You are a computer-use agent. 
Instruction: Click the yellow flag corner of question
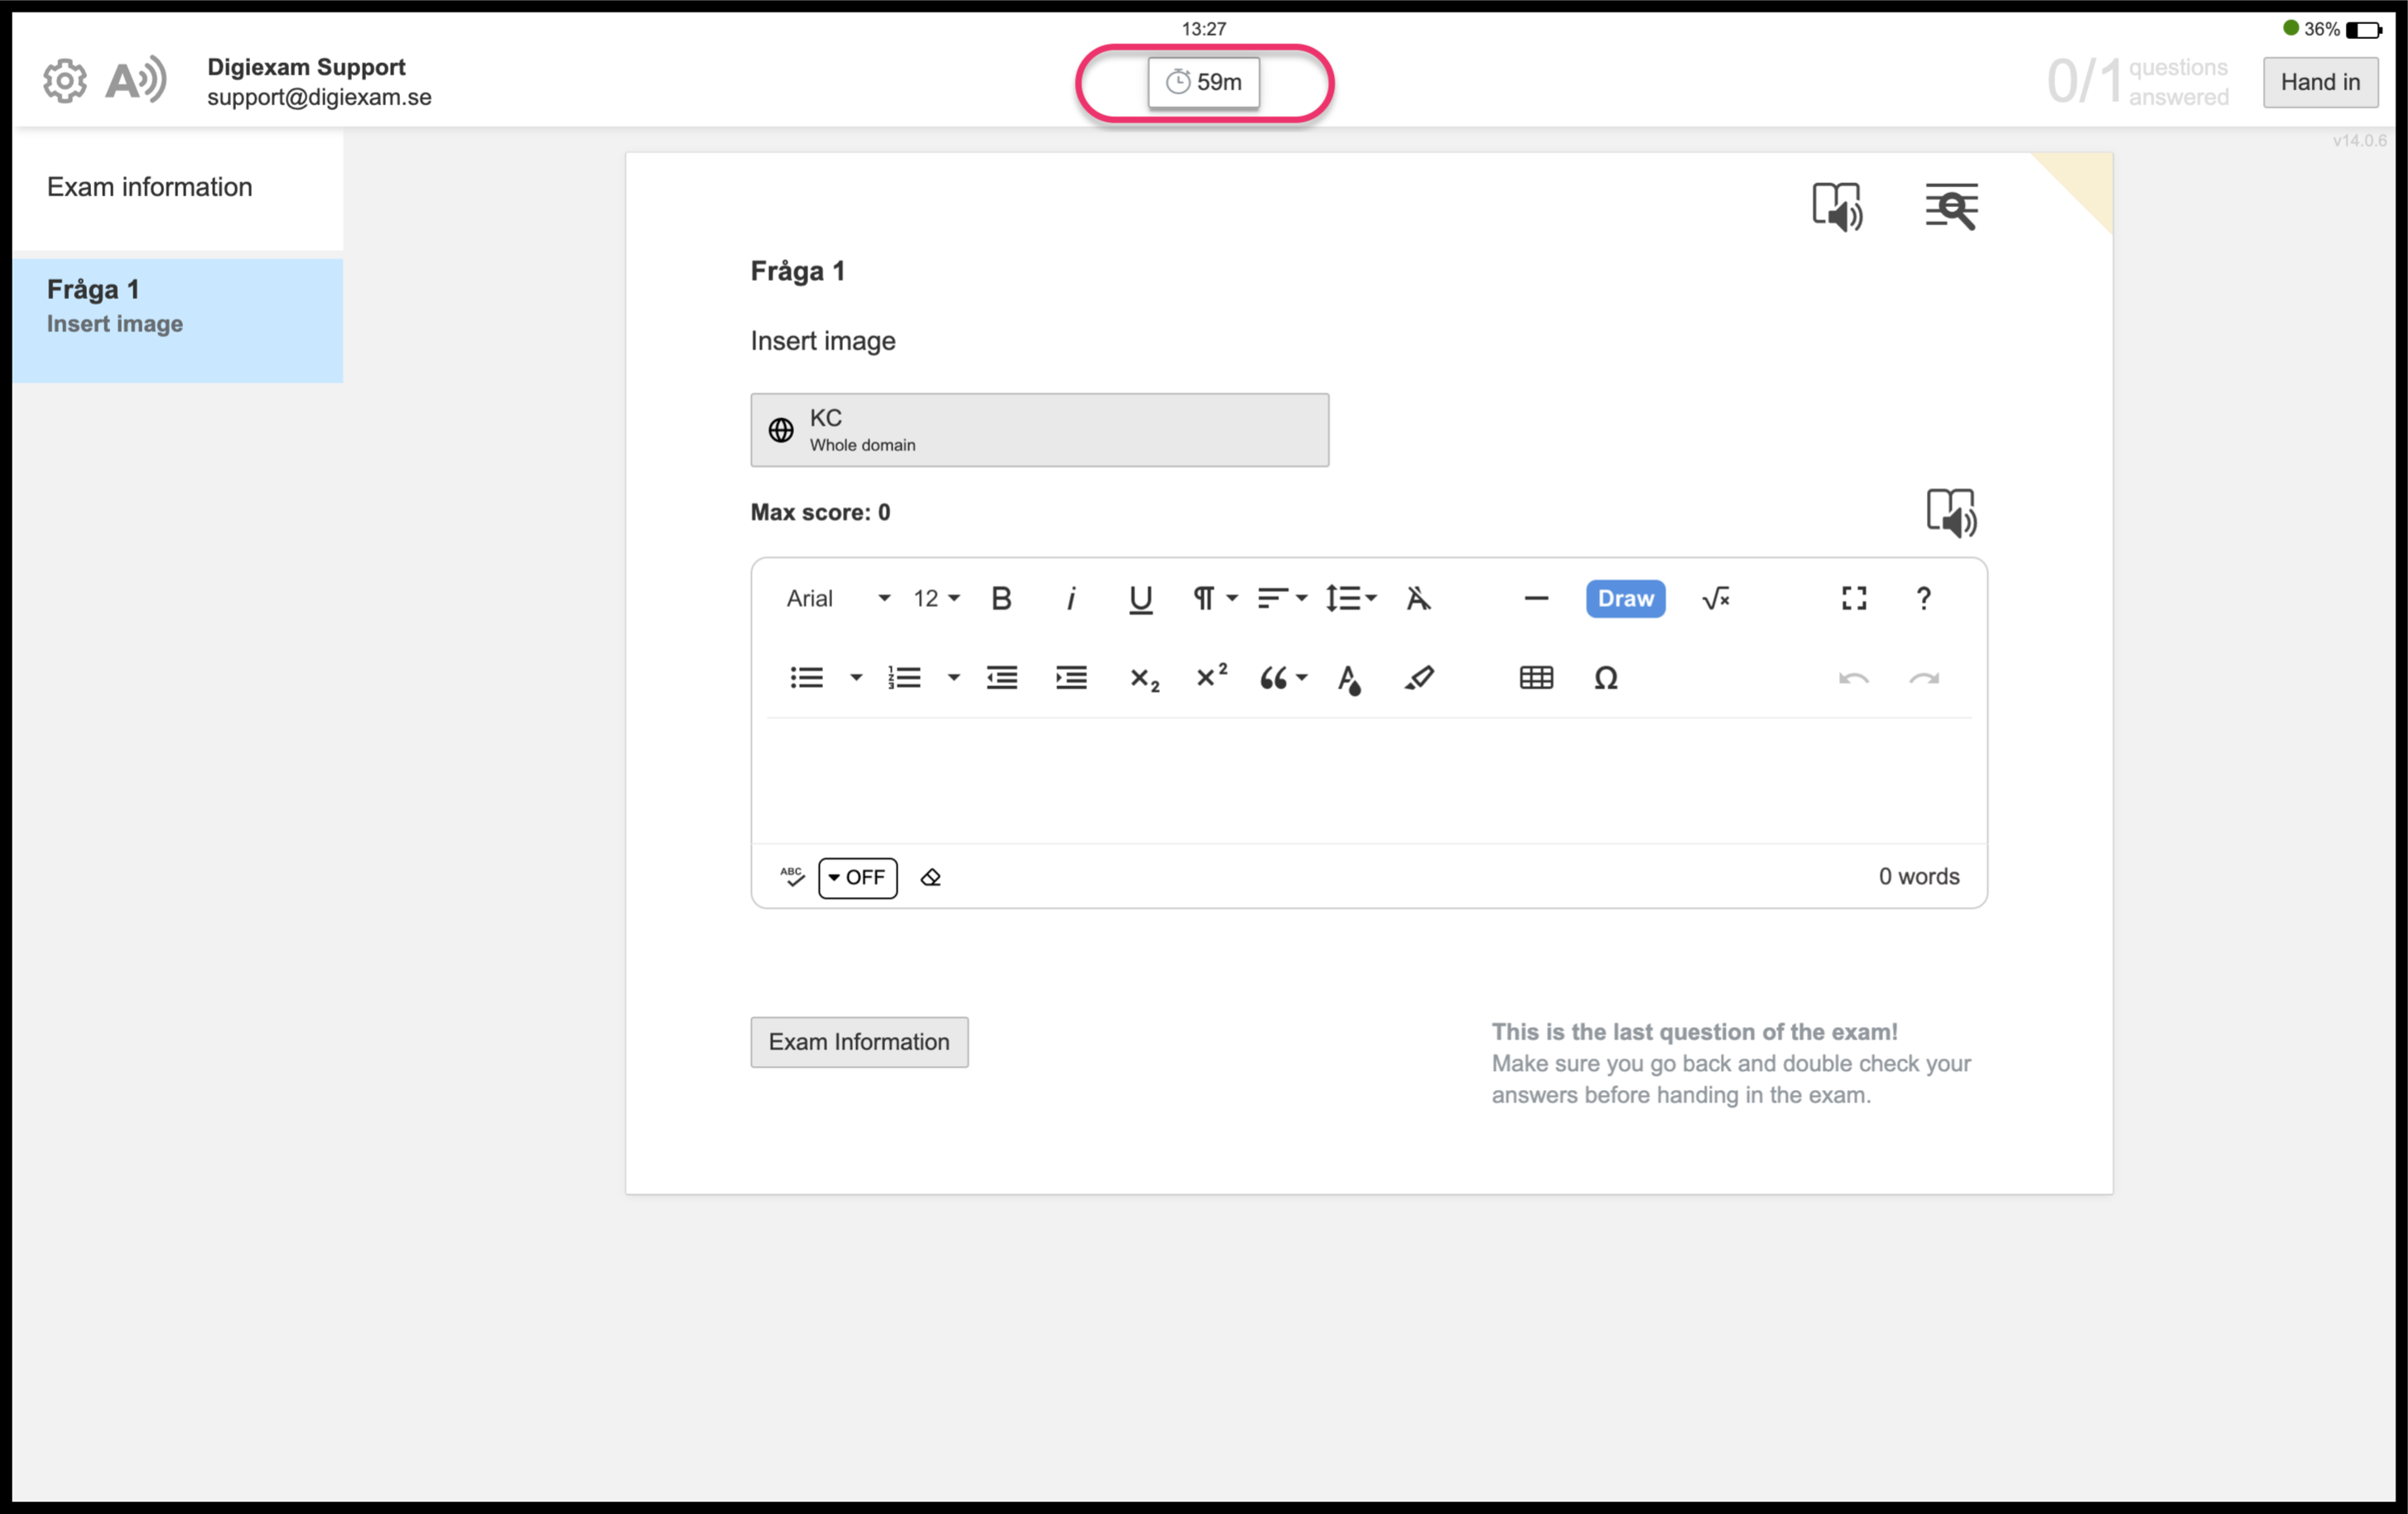2083,183
